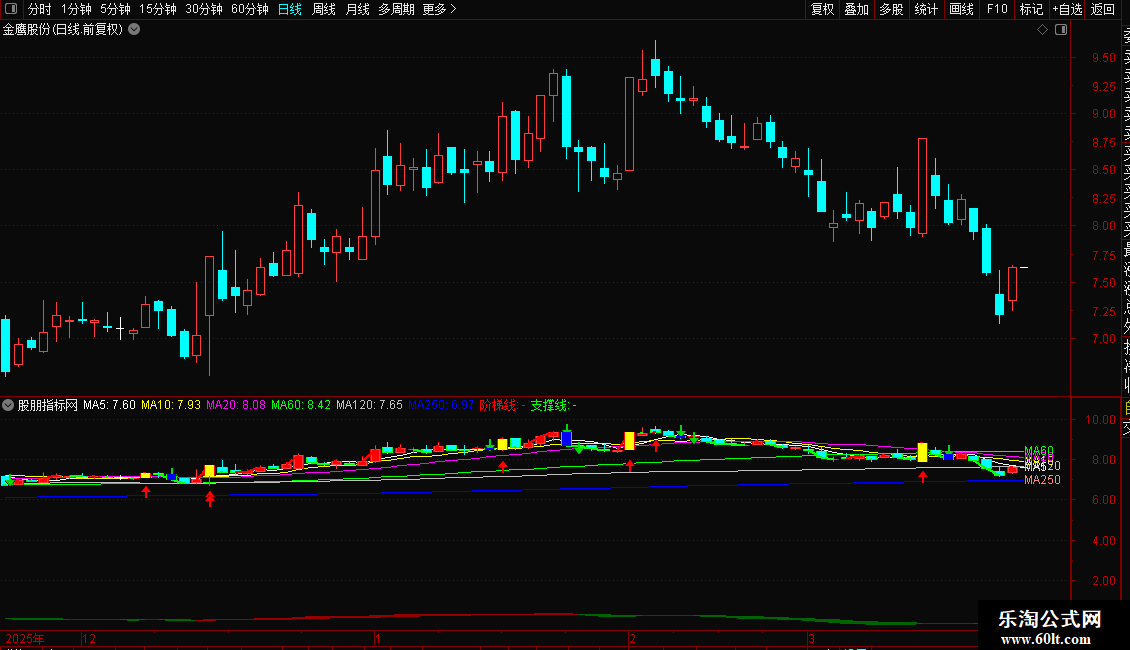The image size is (1130, 650).
Task: Click the month 3 marker on time axis
Action: (811, 638)
